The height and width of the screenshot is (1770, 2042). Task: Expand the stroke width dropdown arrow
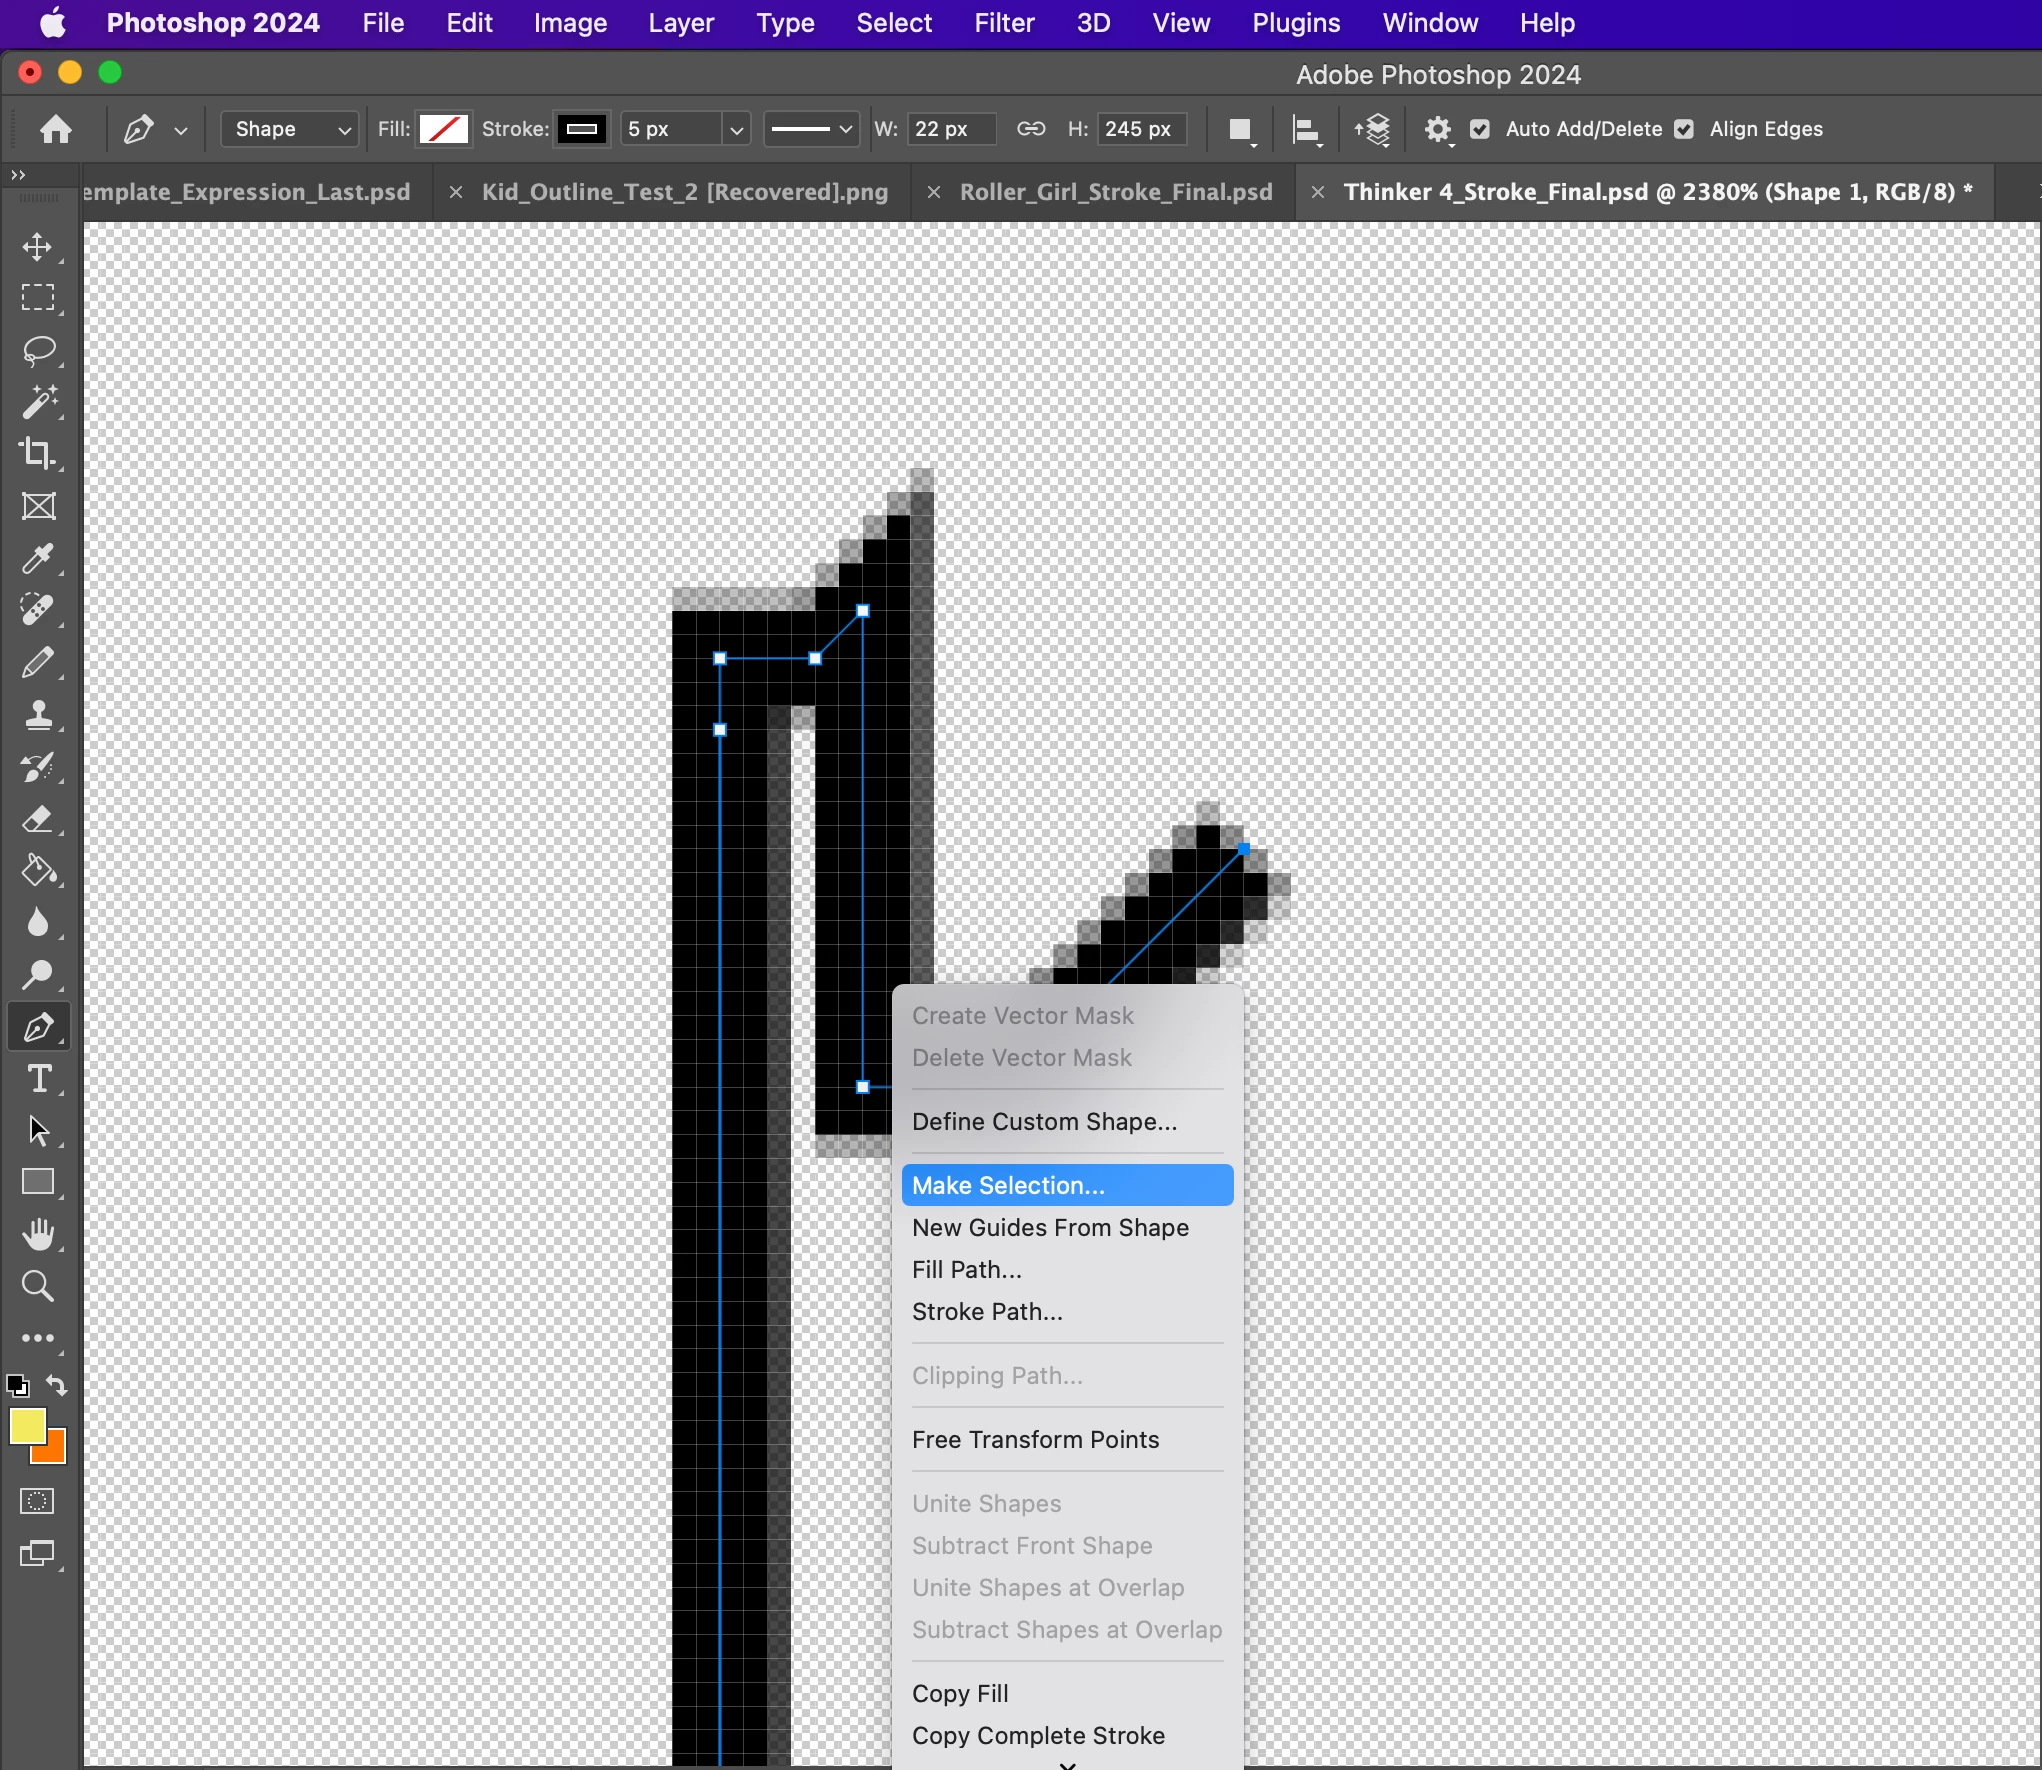click(x=736, y=130)
